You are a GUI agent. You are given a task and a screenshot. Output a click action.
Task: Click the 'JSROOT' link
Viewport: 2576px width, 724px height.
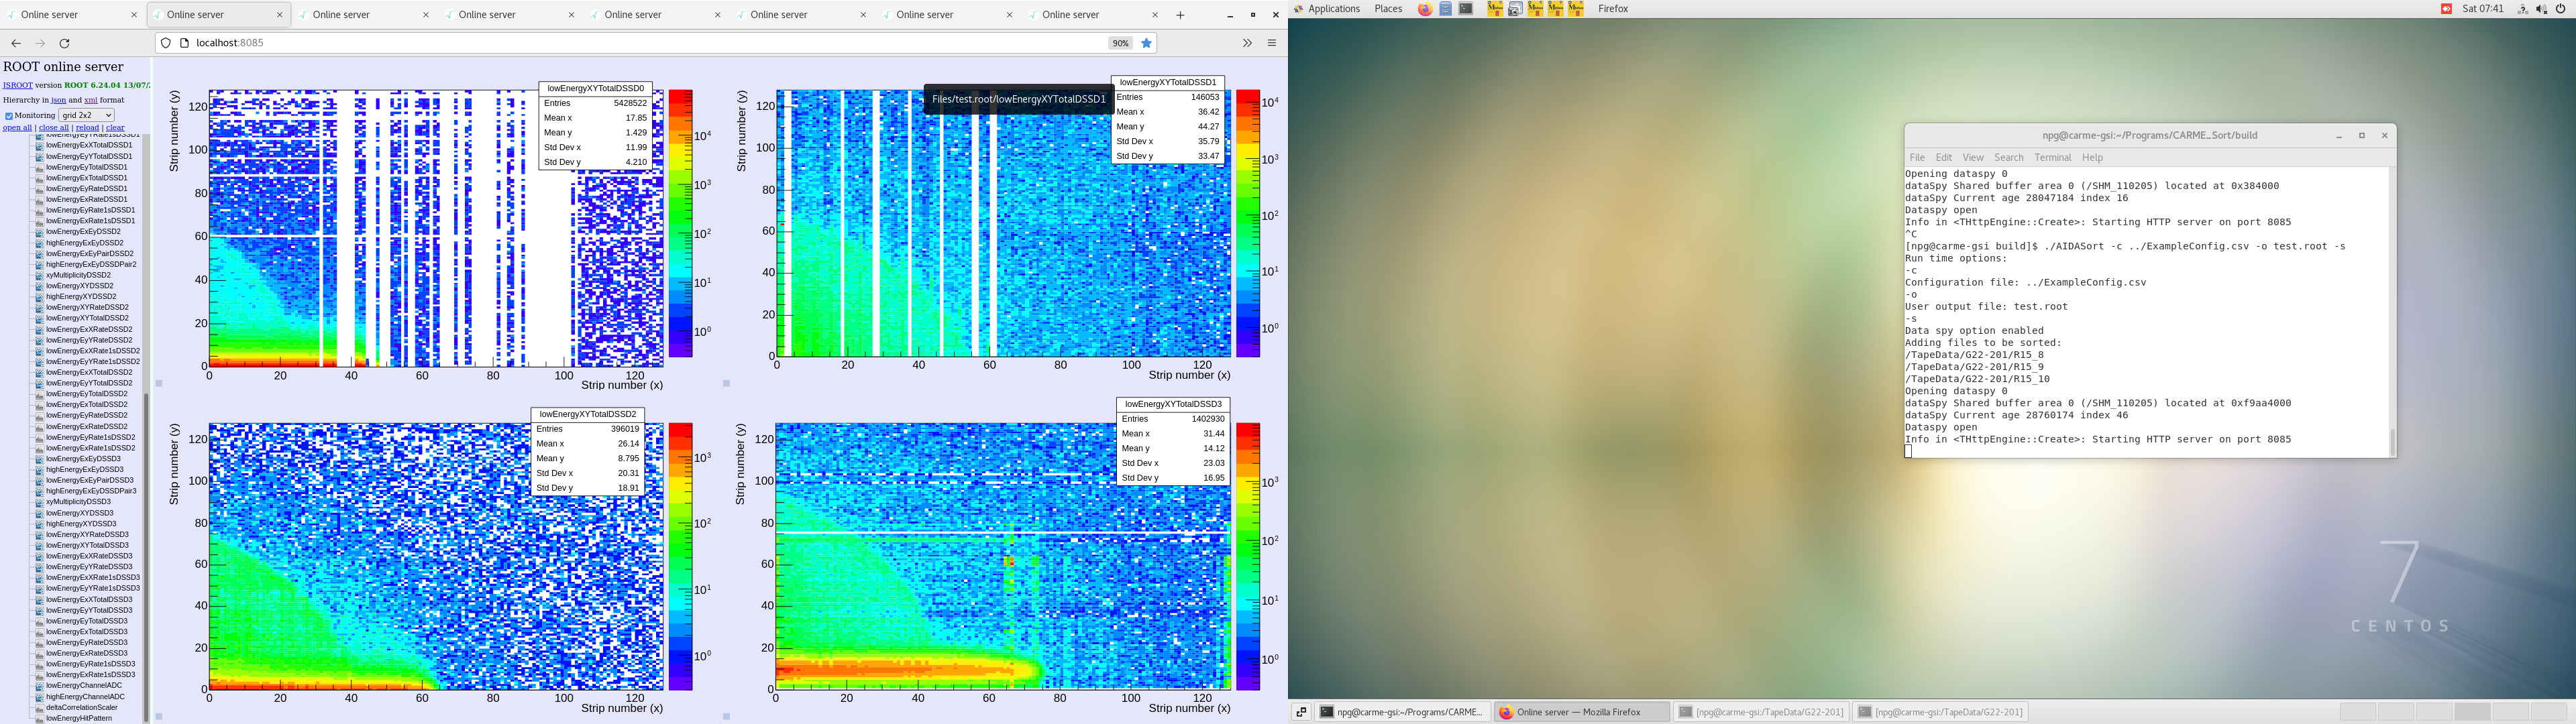17,86
